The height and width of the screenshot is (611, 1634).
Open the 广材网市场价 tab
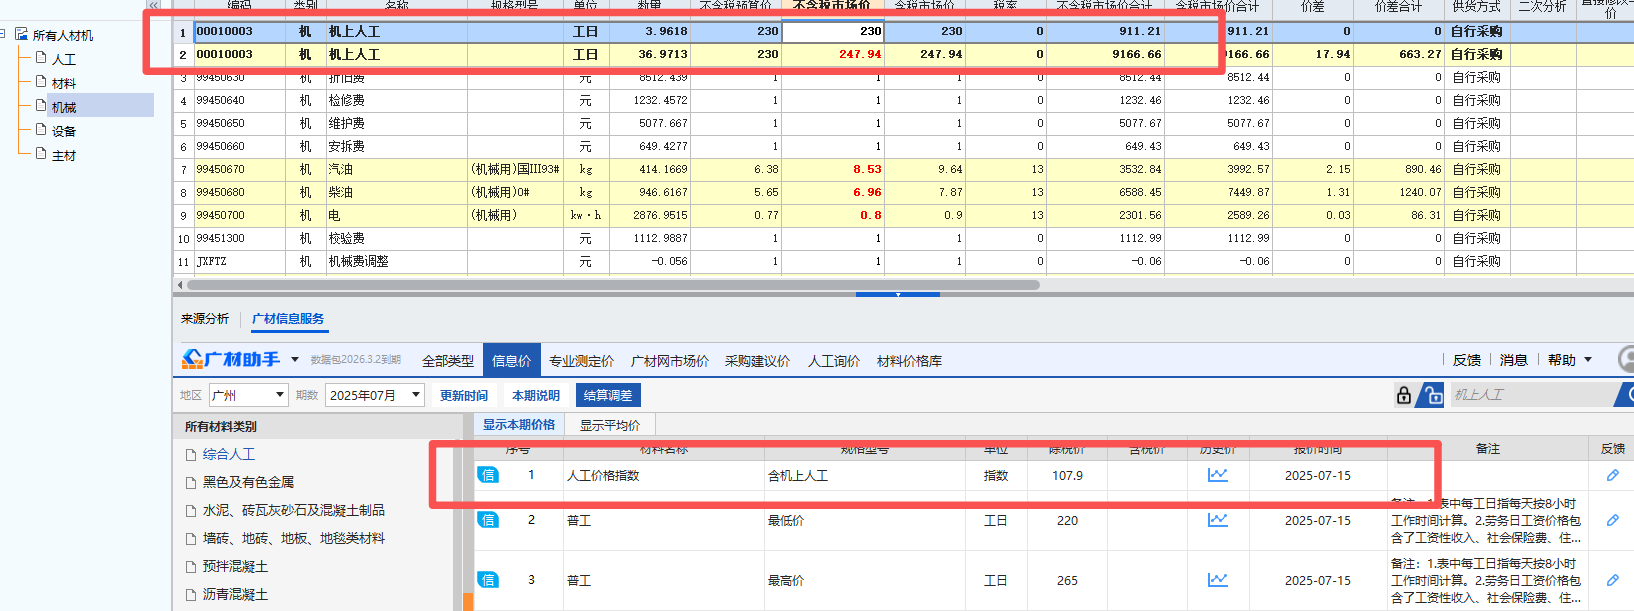(x=670, y=361)
